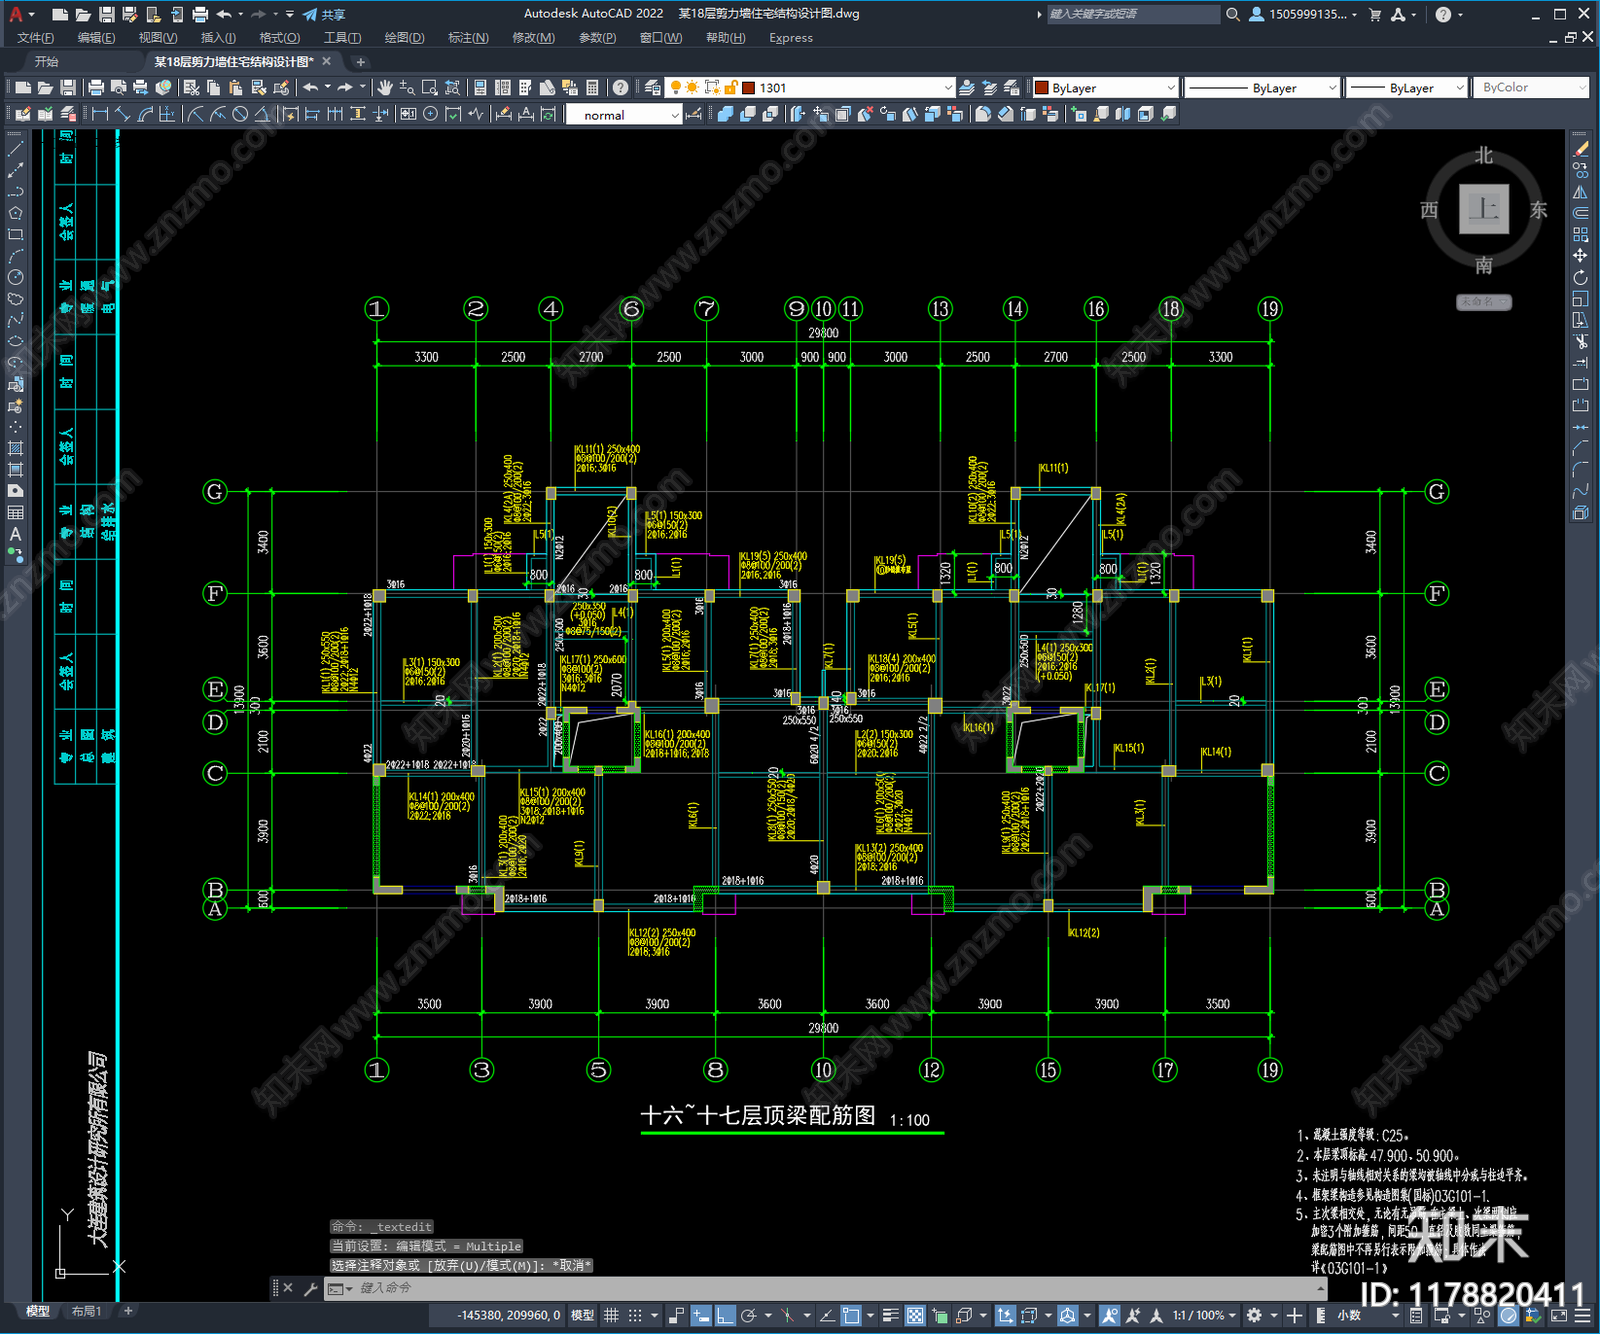This screenshot has width=1600, height=1334.
Task: Select the Pan hand tool
Action: pyautogui.click(x=385, y=88)
